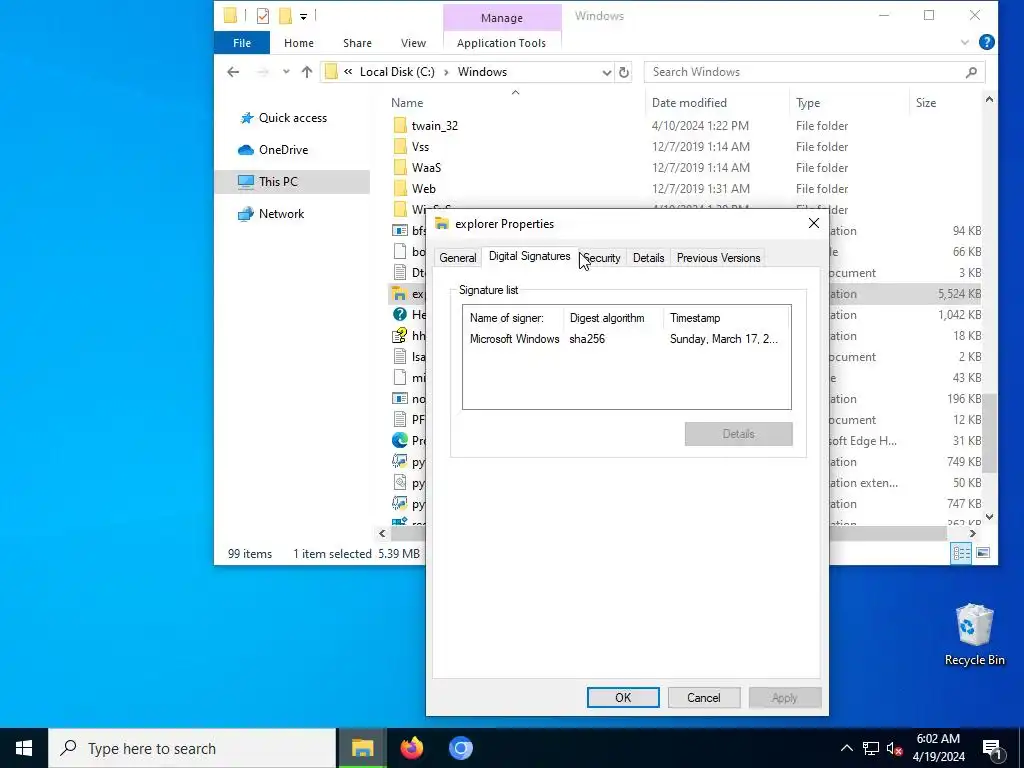The height and width of the screenshot is (768, 1024).
Task: Click the search magnifier icon
Action: [x=971, y=72]
